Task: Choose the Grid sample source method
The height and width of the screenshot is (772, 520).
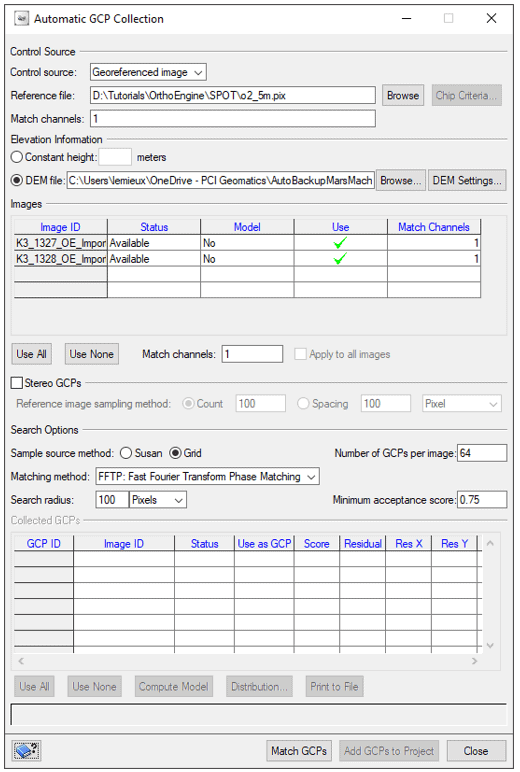Action: click(175, 453)
